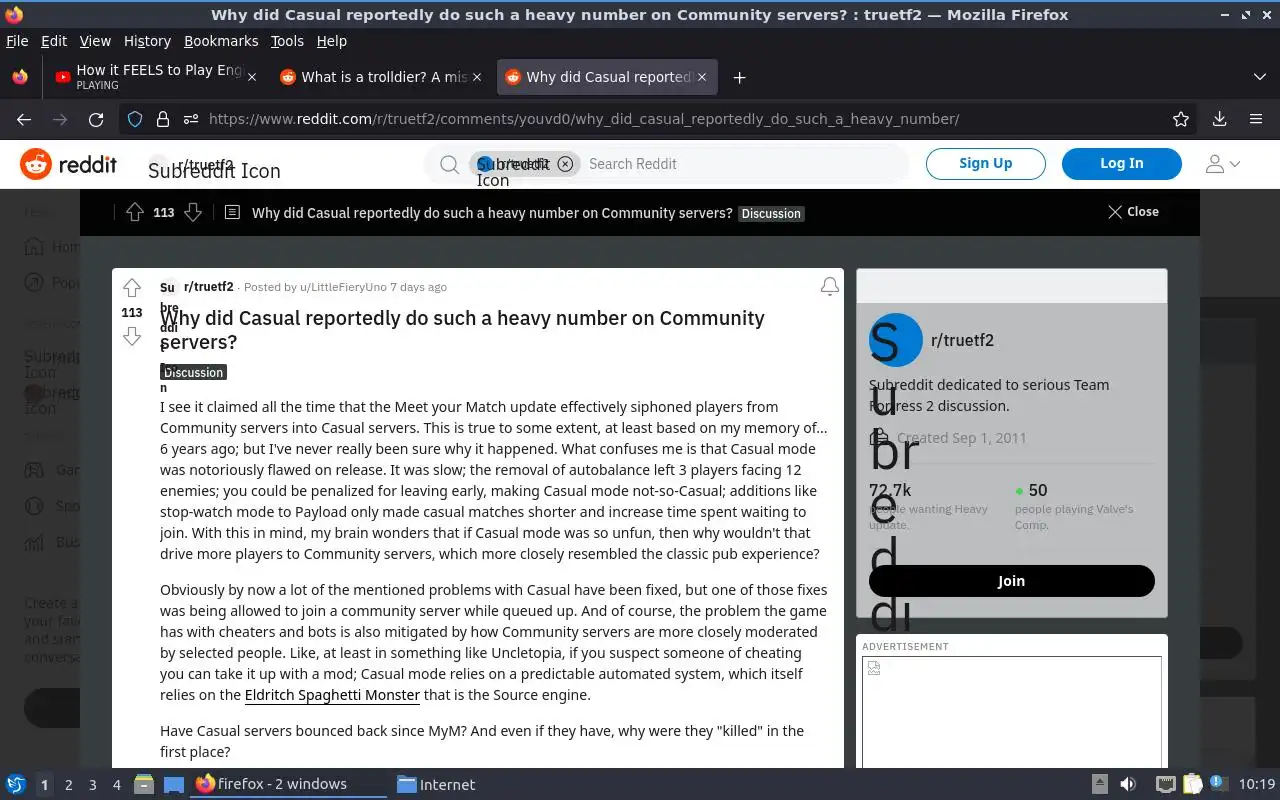
Task: Open the user account dropdown menu
Action: (x=1222, y=164)
